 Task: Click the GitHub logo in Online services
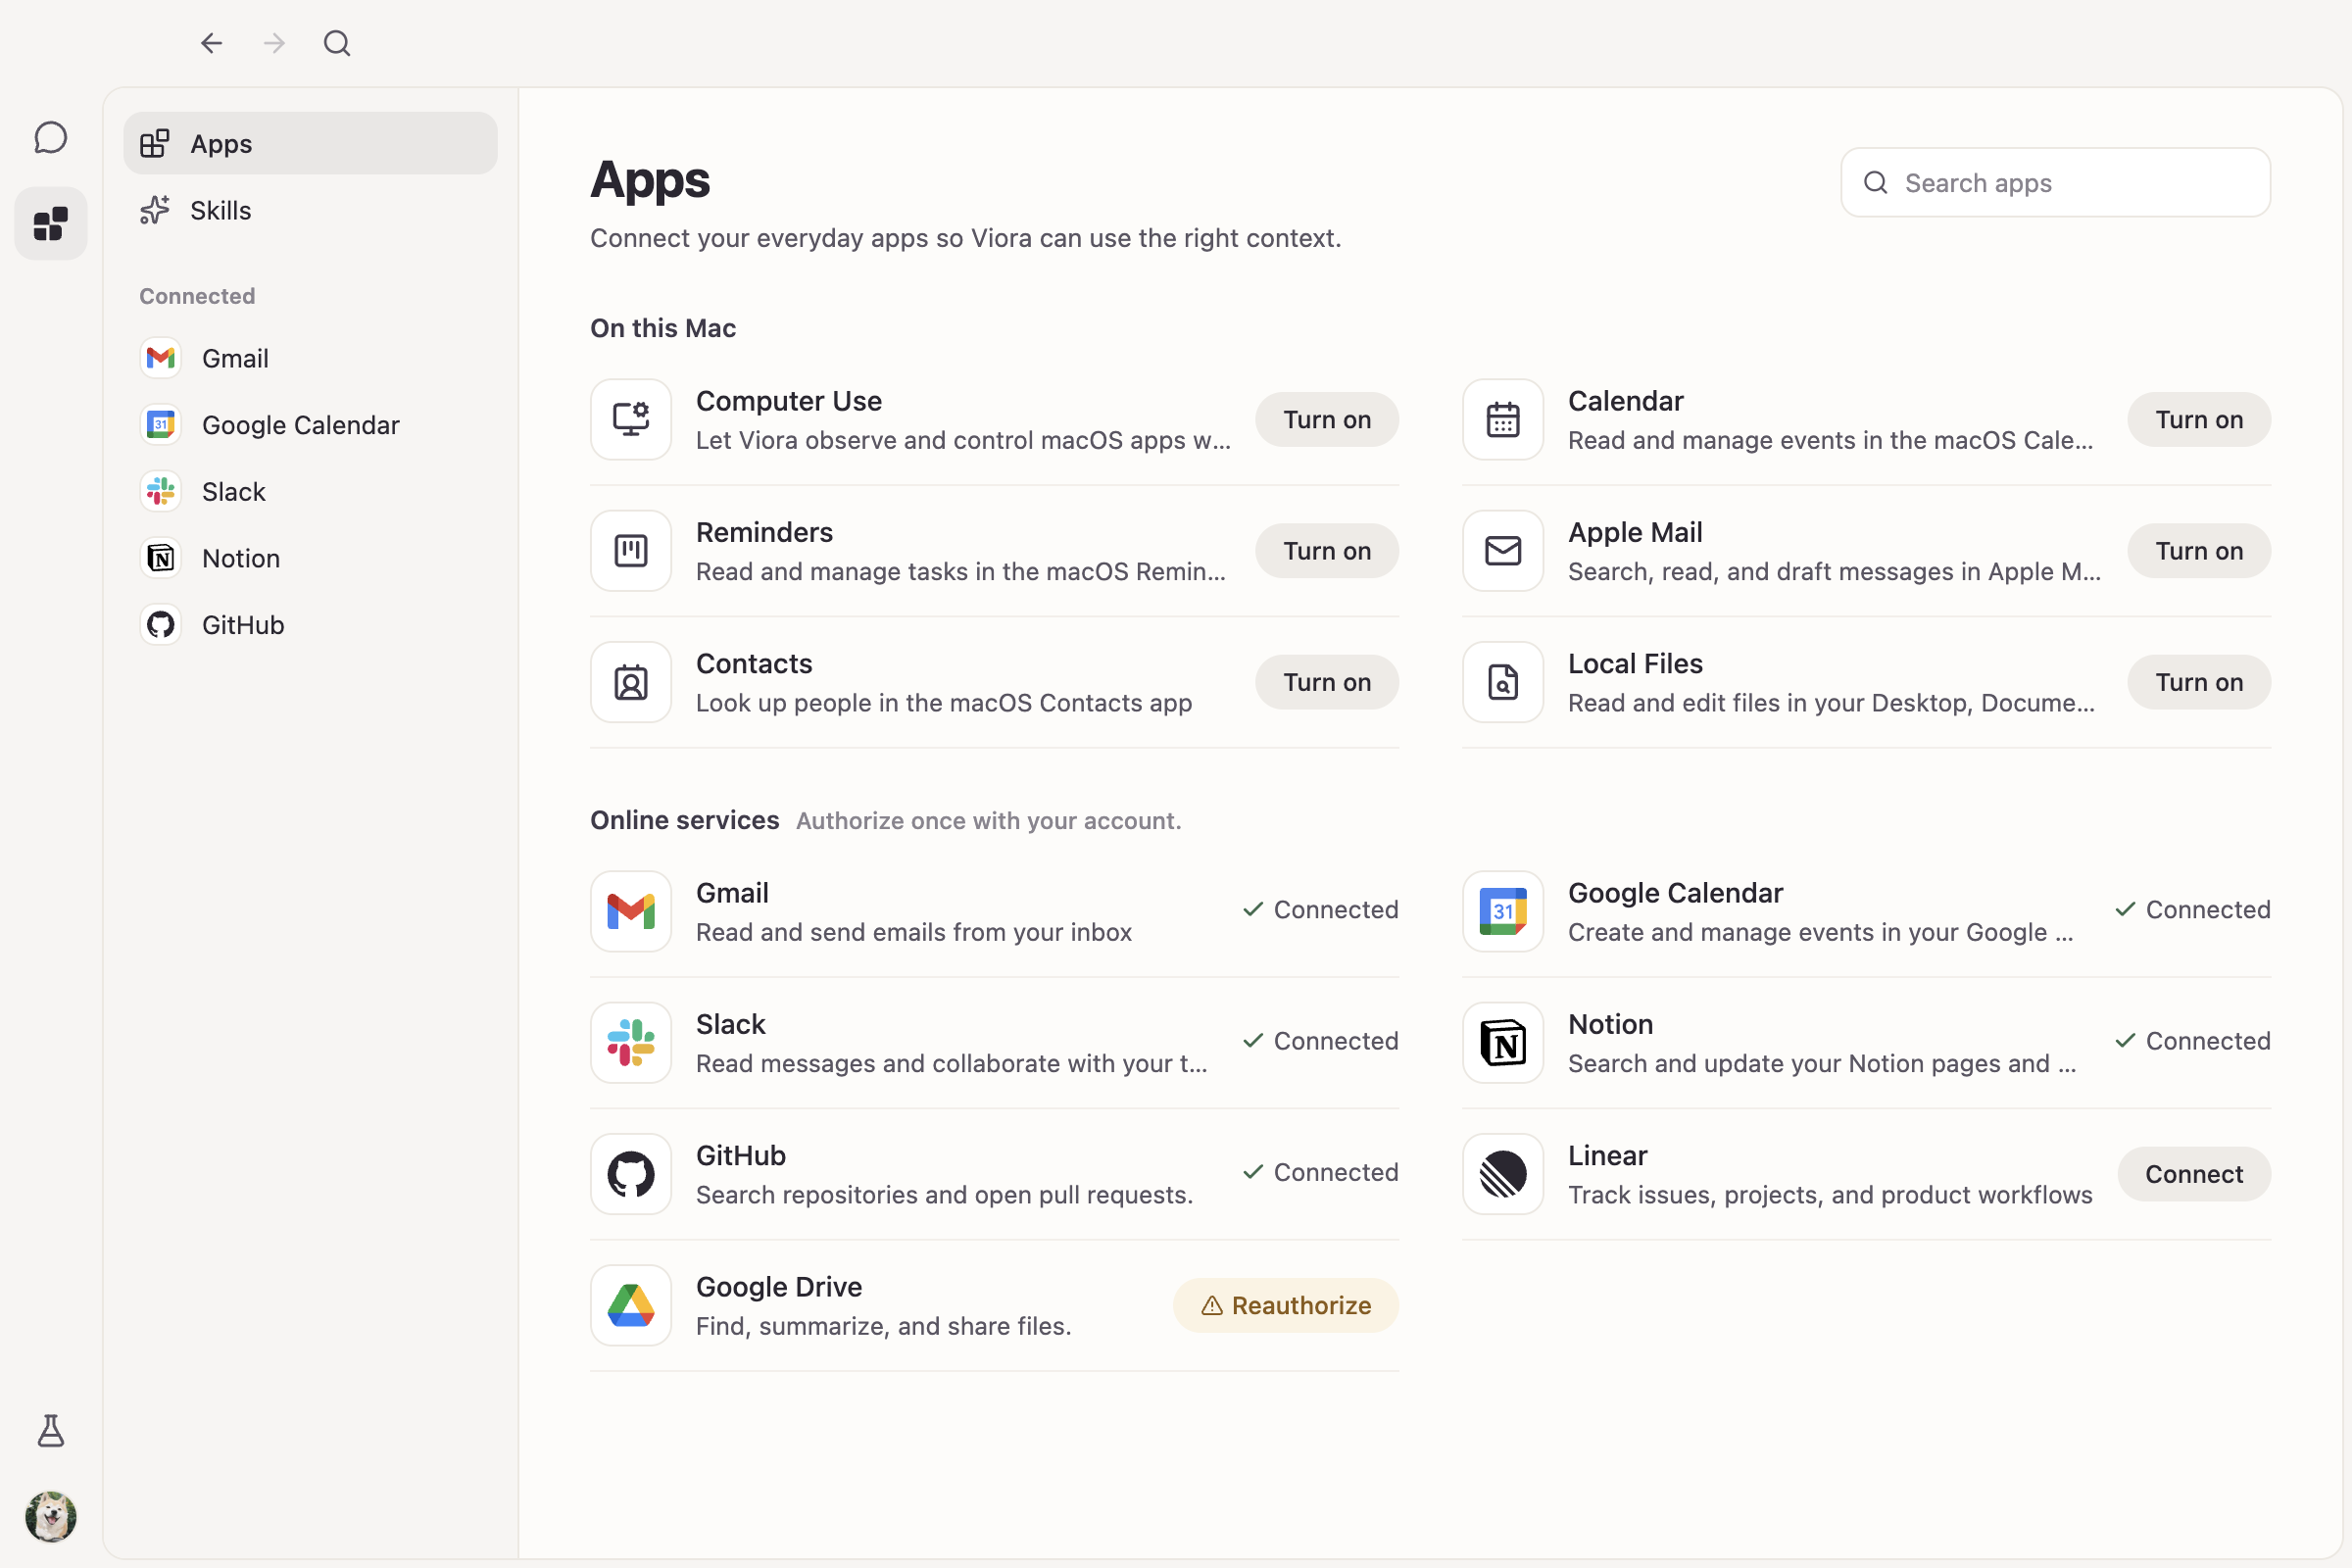[631, 1174]
